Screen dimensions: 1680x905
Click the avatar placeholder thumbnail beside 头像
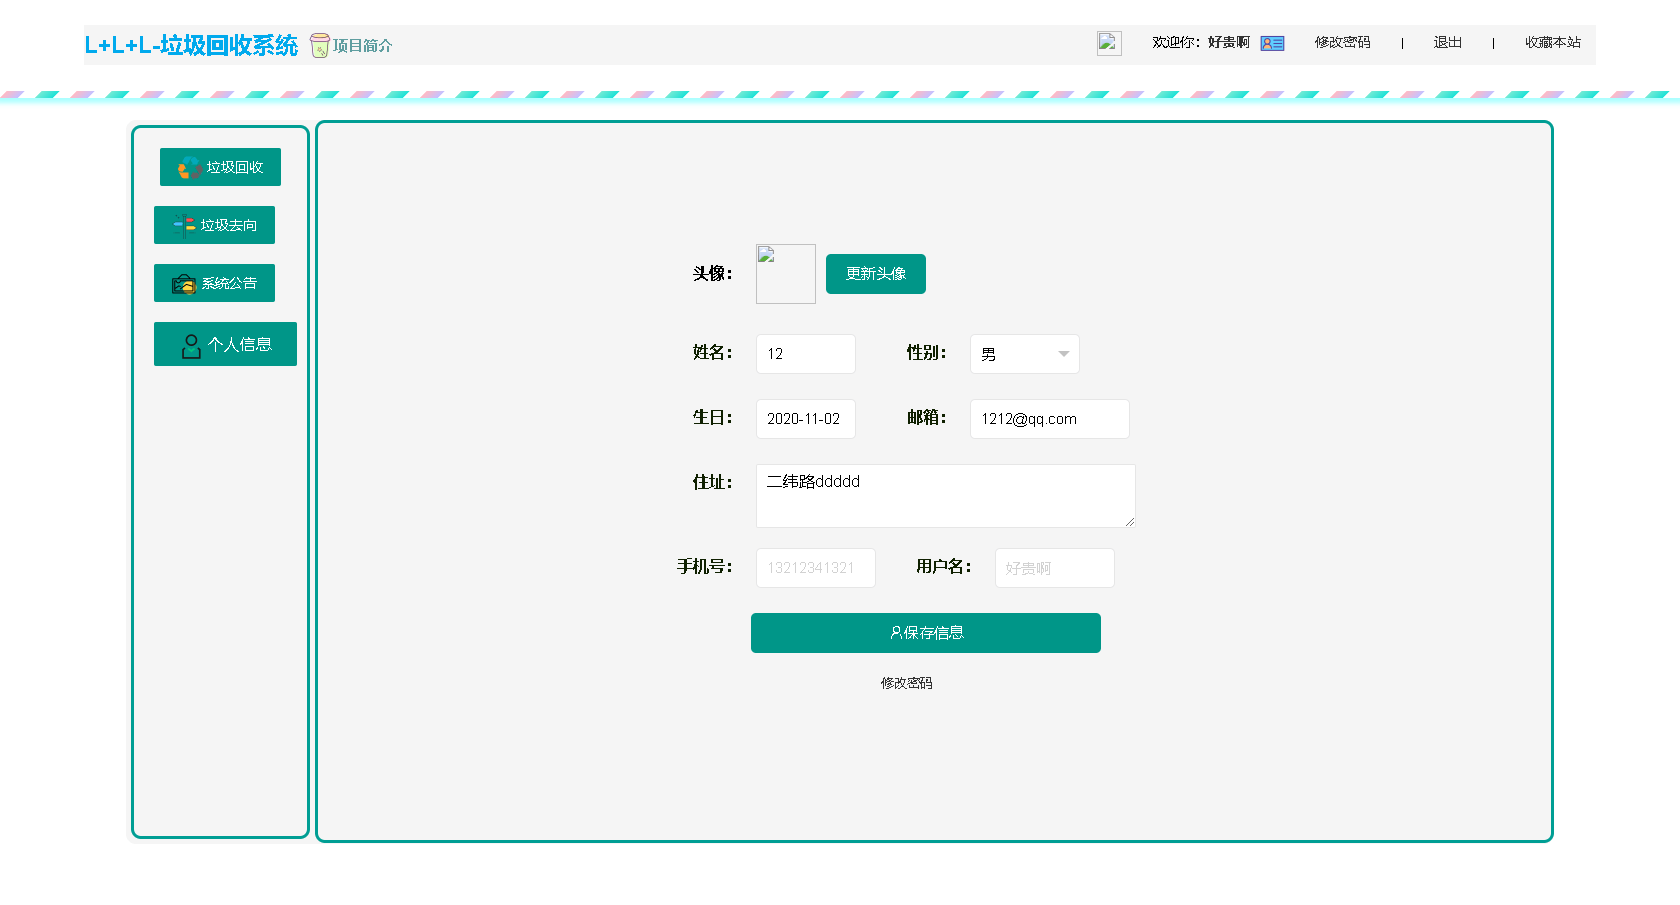pyautogui.click(x=785, y=273)
